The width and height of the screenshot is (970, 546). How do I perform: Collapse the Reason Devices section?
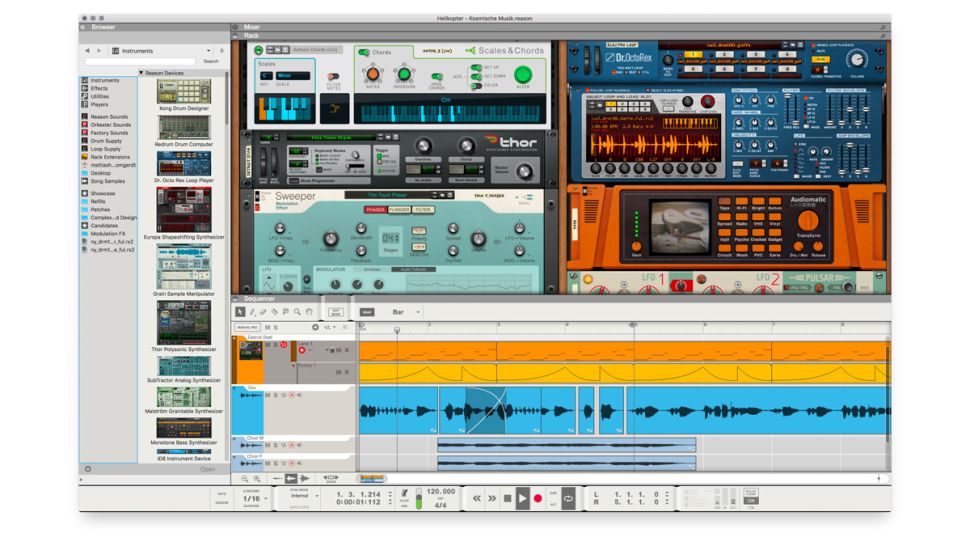coord(142,73)
